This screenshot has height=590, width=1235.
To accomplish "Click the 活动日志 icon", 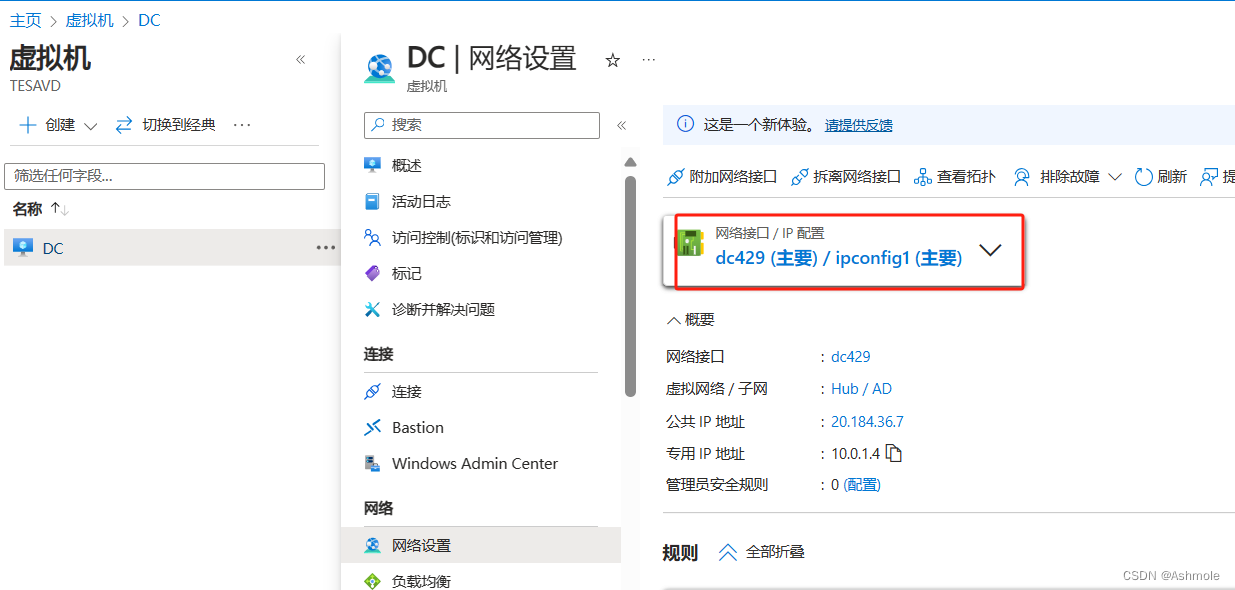I will [x=373, y=201].
